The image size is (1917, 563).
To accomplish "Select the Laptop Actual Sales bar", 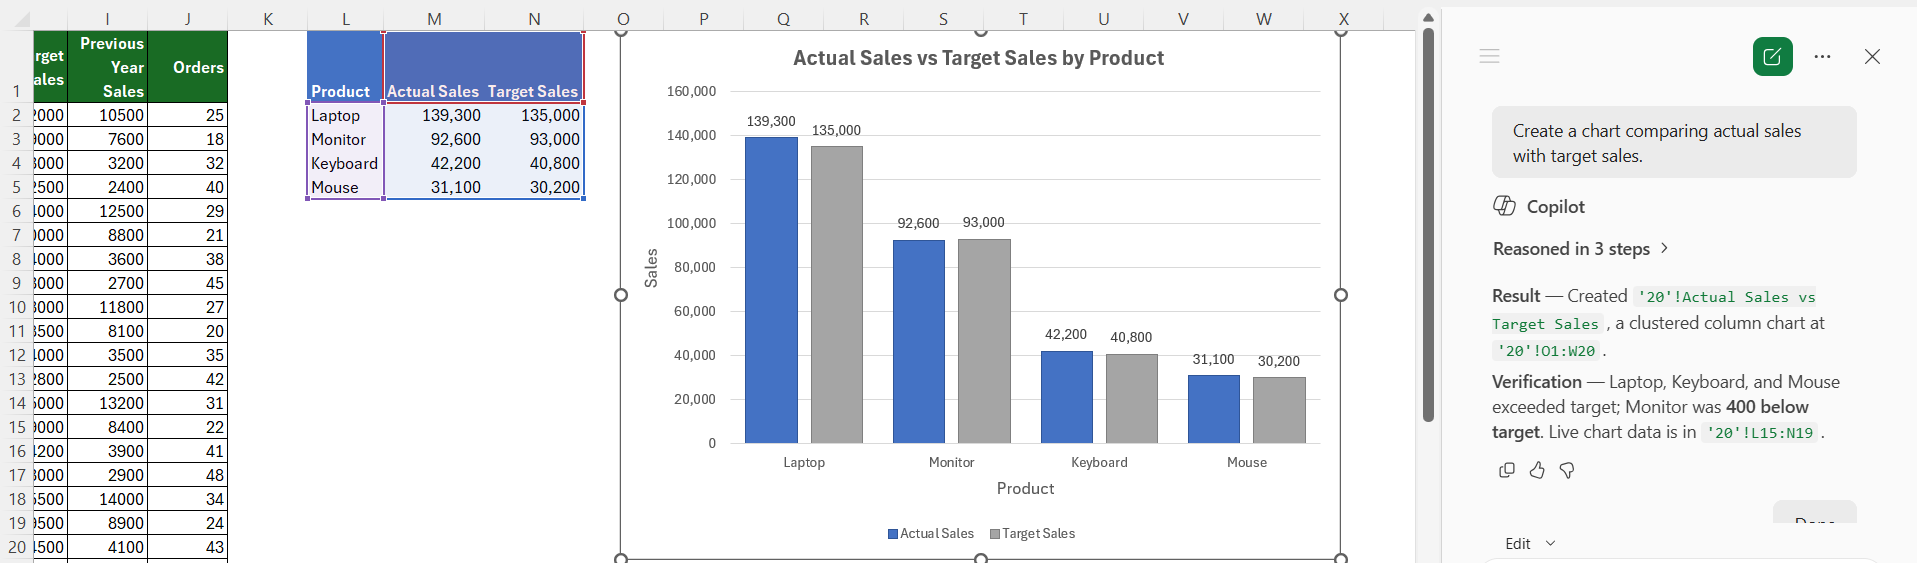I will point(771,290).
